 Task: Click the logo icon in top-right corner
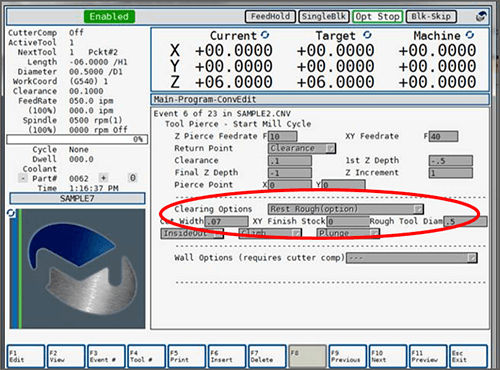pos(481,16)
